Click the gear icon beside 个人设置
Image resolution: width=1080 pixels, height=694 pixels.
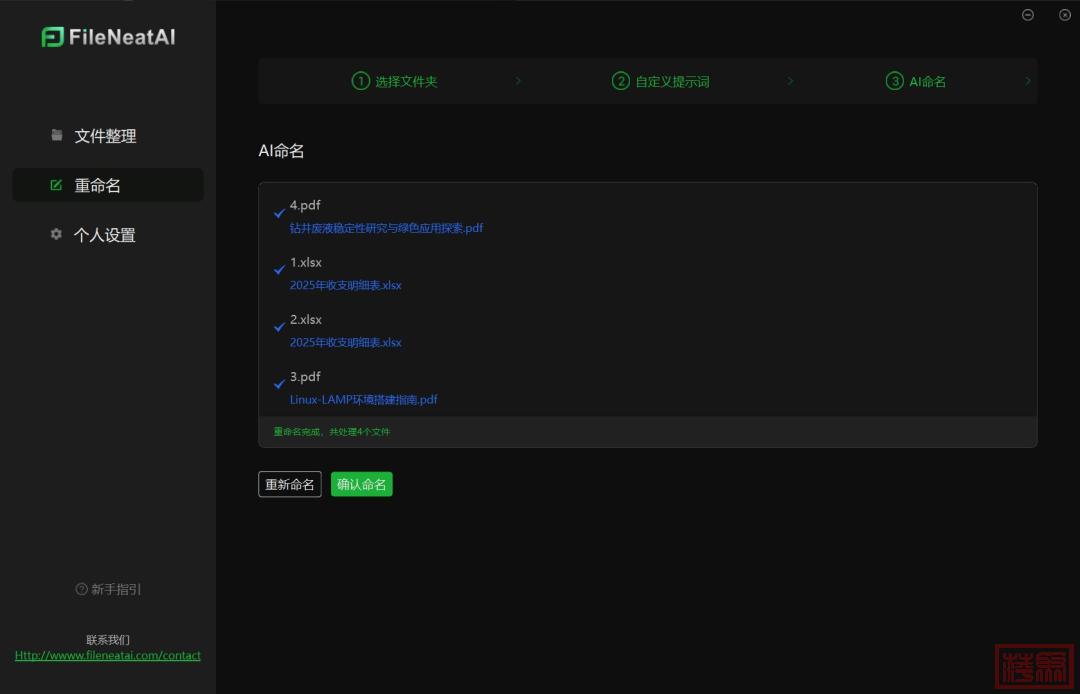coord(56,234)
